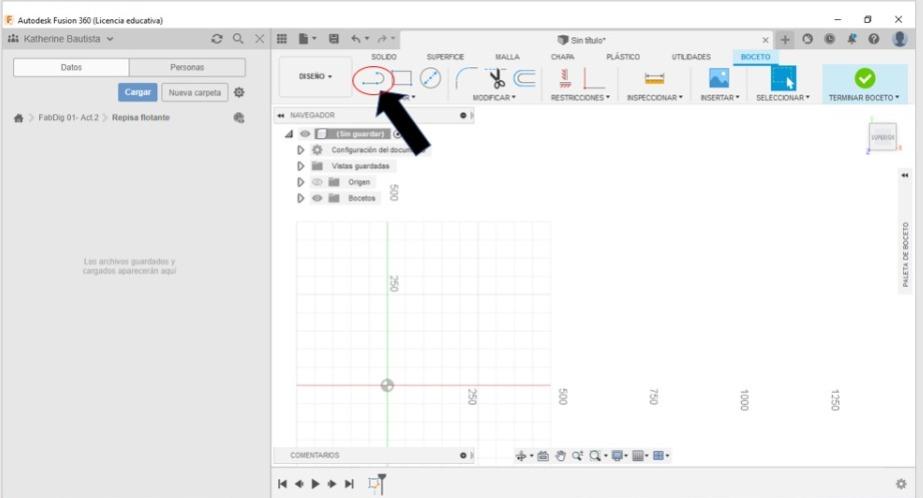Switch to the SÓLIDO tab
The image size is (923, 498).
coord(384,57)
